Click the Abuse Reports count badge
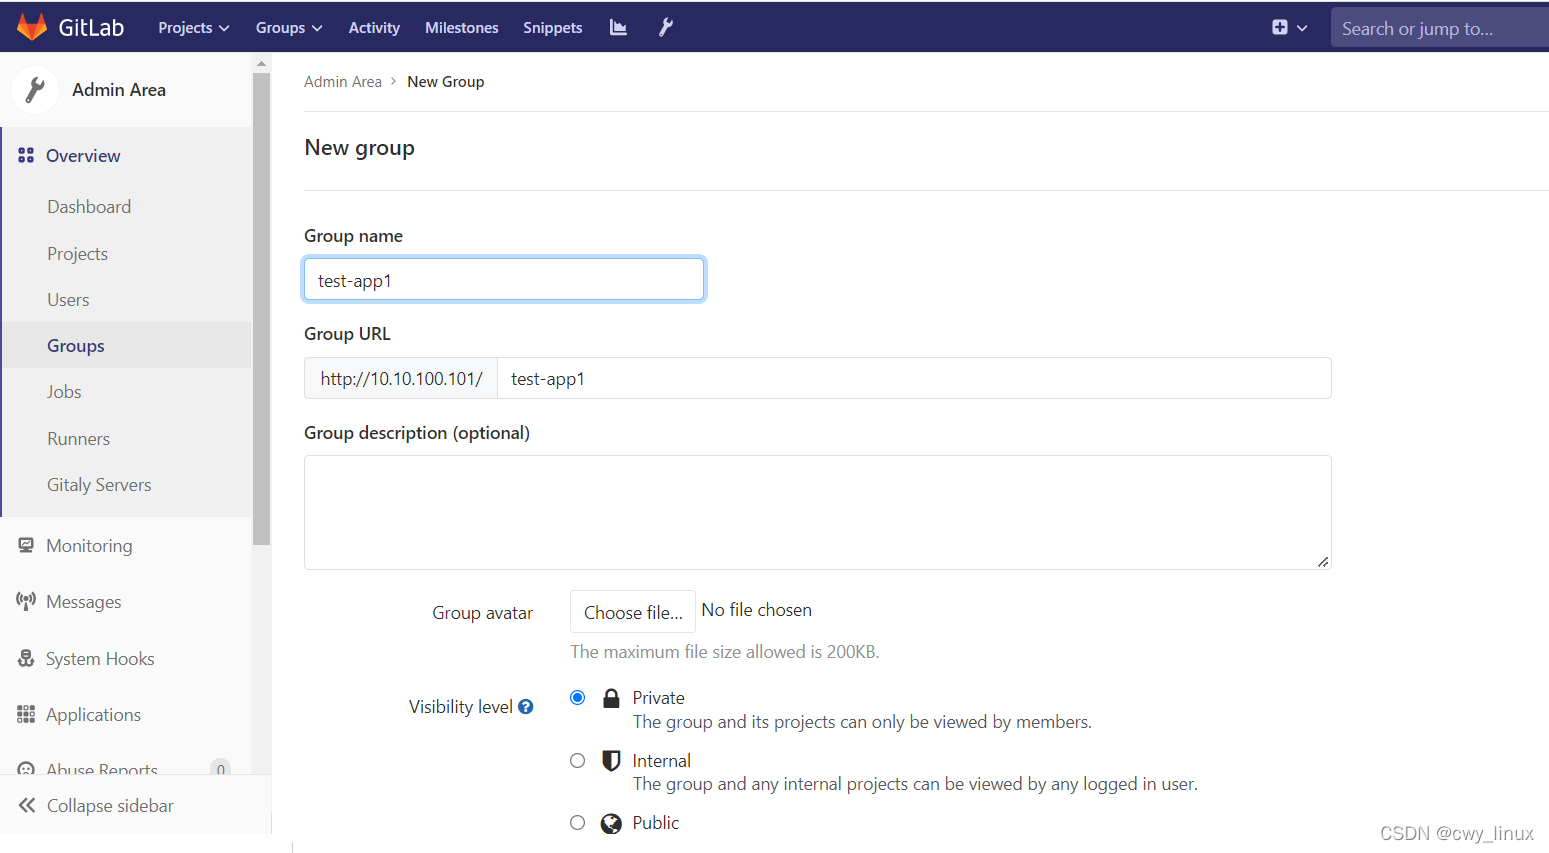Viewport: 1549px width, 853px height. (220, 768)
